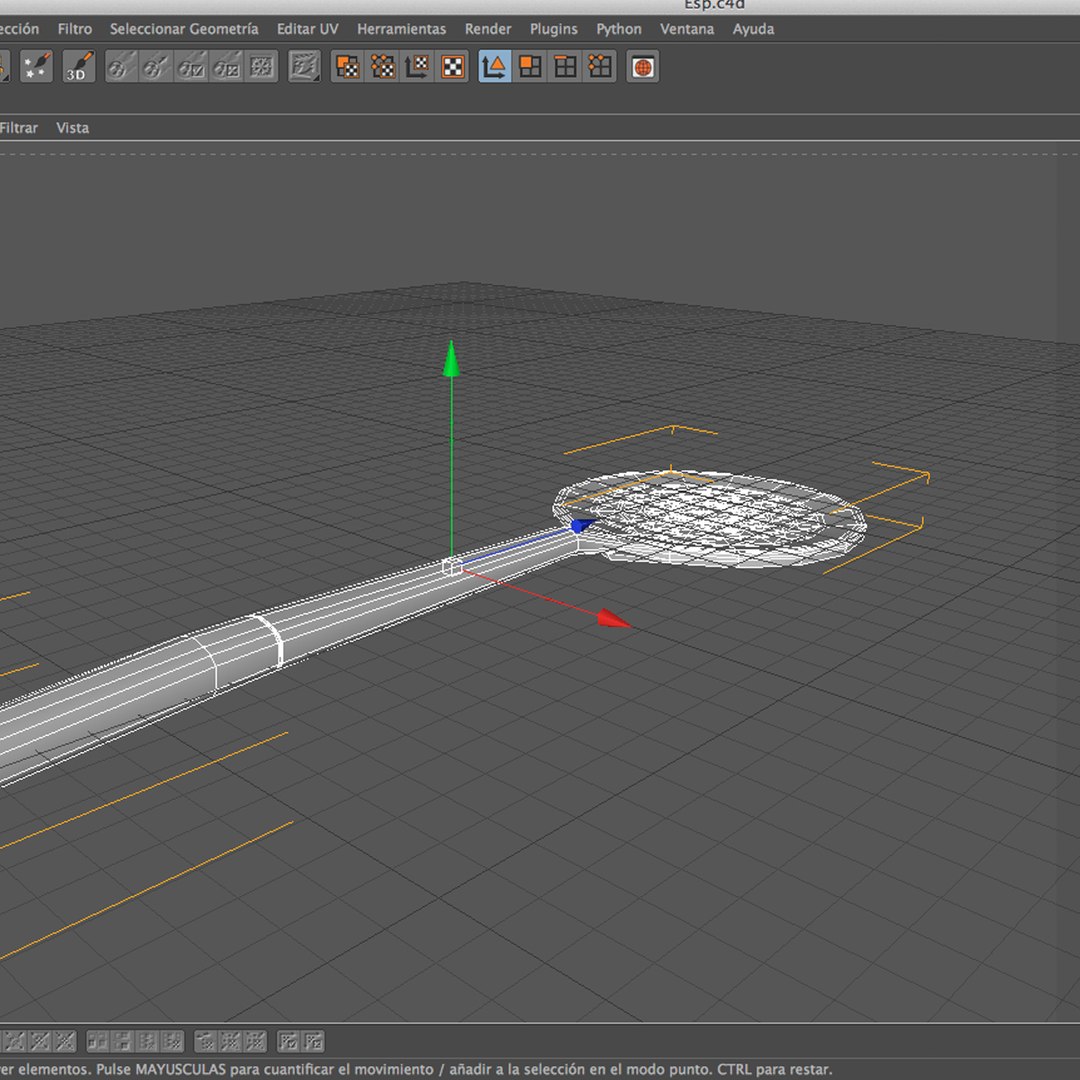Open the viewport Filtrar menu
1080x1080 pixels.
tap(19, 127)
